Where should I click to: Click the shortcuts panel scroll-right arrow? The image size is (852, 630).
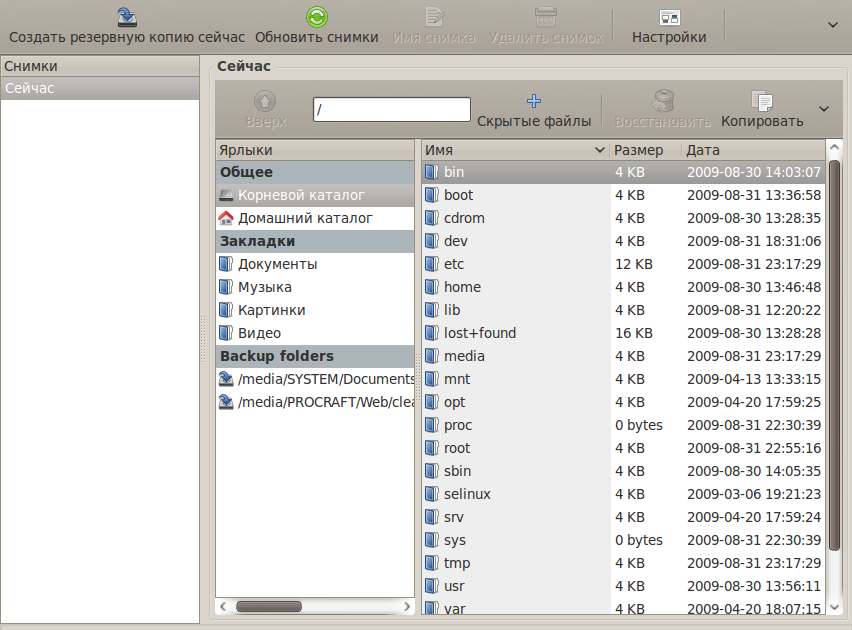pos(407,606)
